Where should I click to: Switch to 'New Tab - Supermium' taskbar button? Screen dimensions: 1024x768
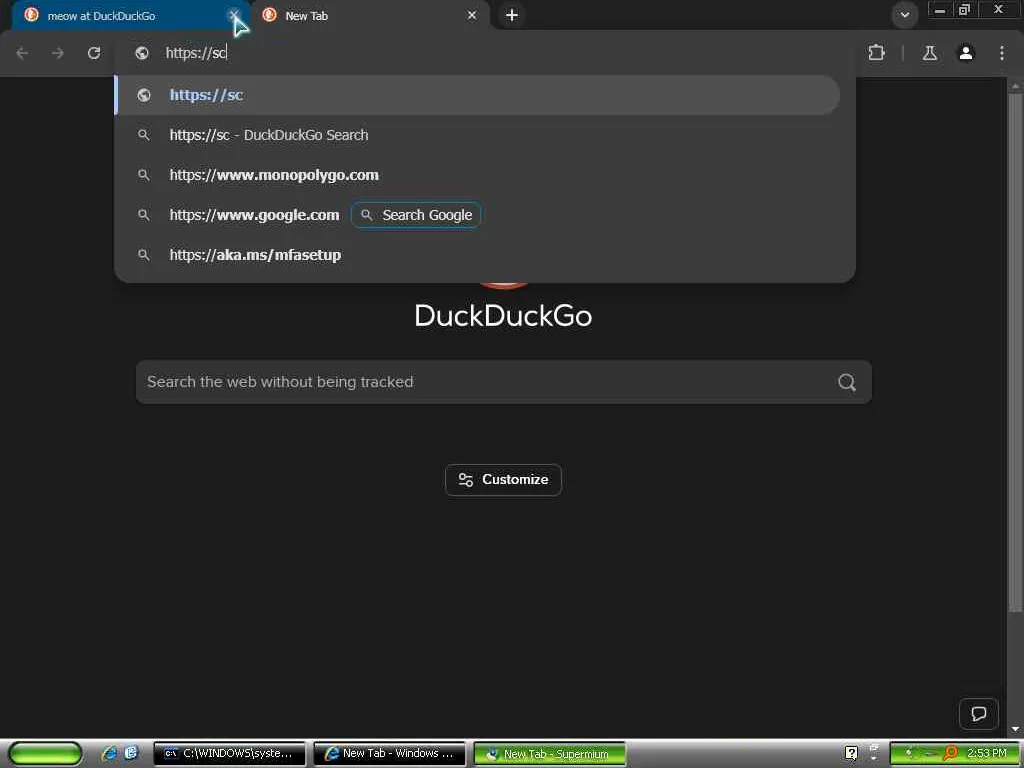[549, 754]
